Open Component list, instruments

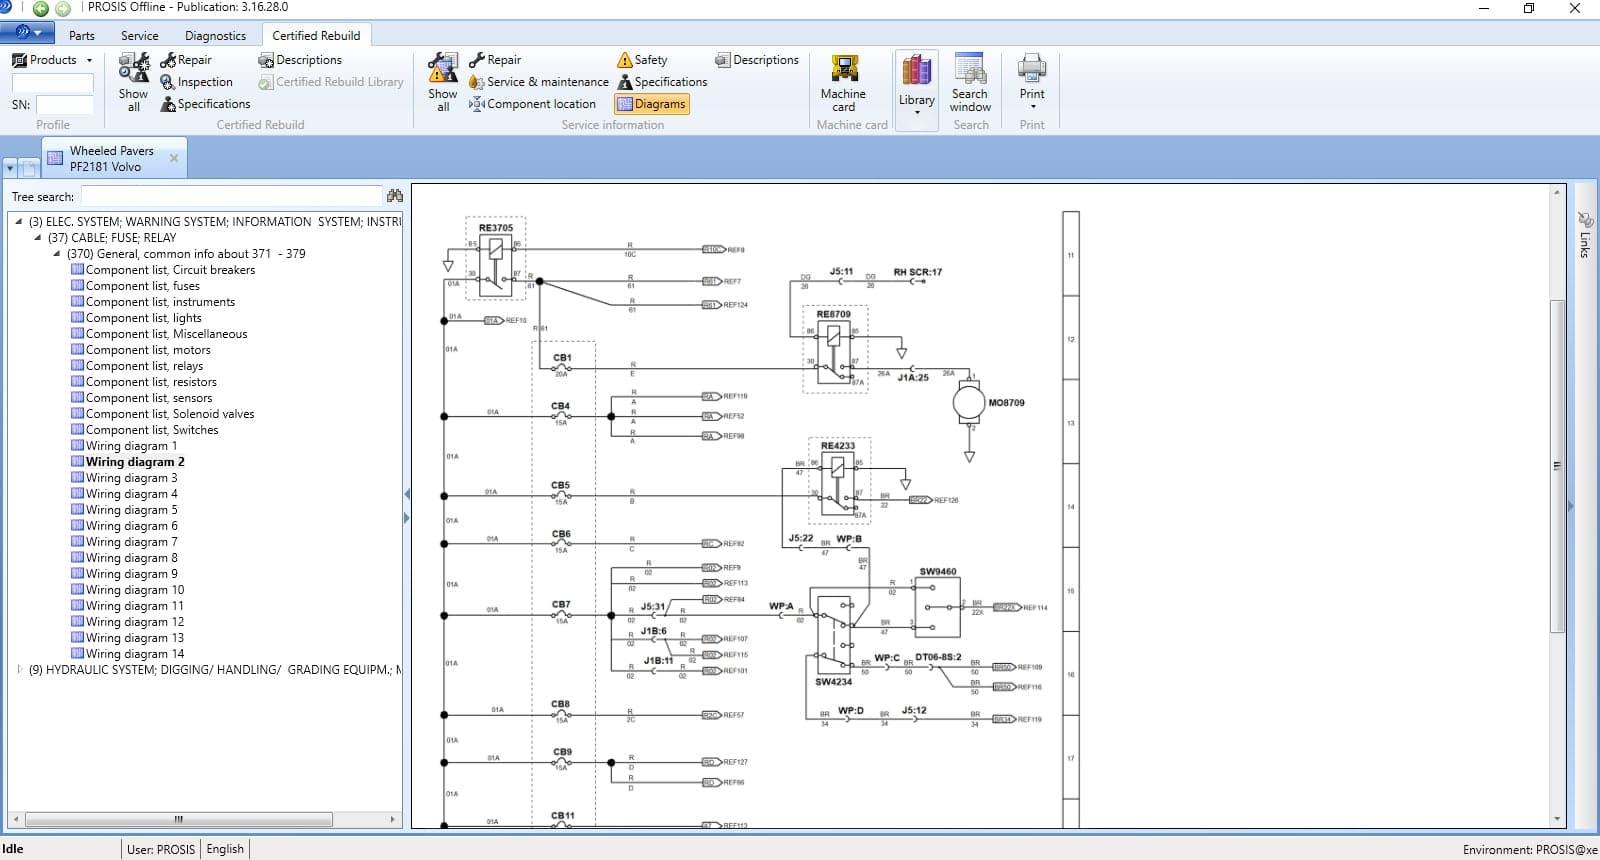tap(160, 302)
